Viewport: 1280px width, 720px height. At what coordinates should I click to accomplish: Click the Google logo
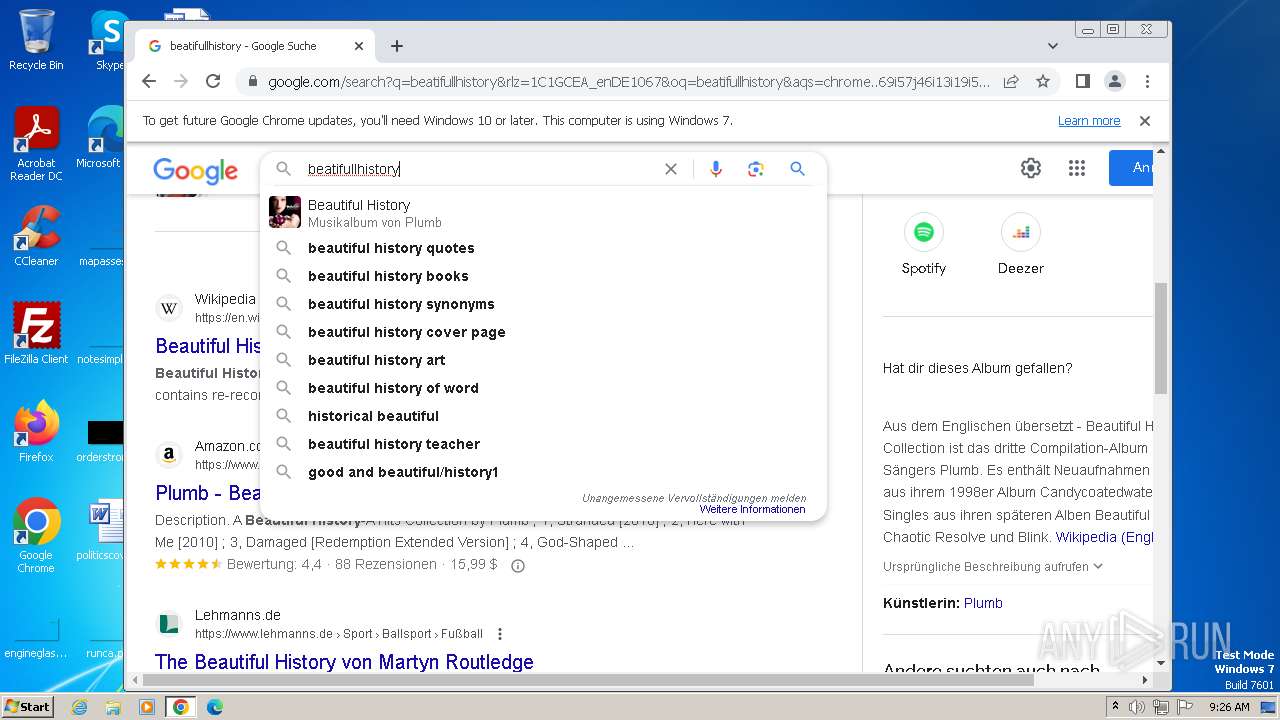(195, 170)
